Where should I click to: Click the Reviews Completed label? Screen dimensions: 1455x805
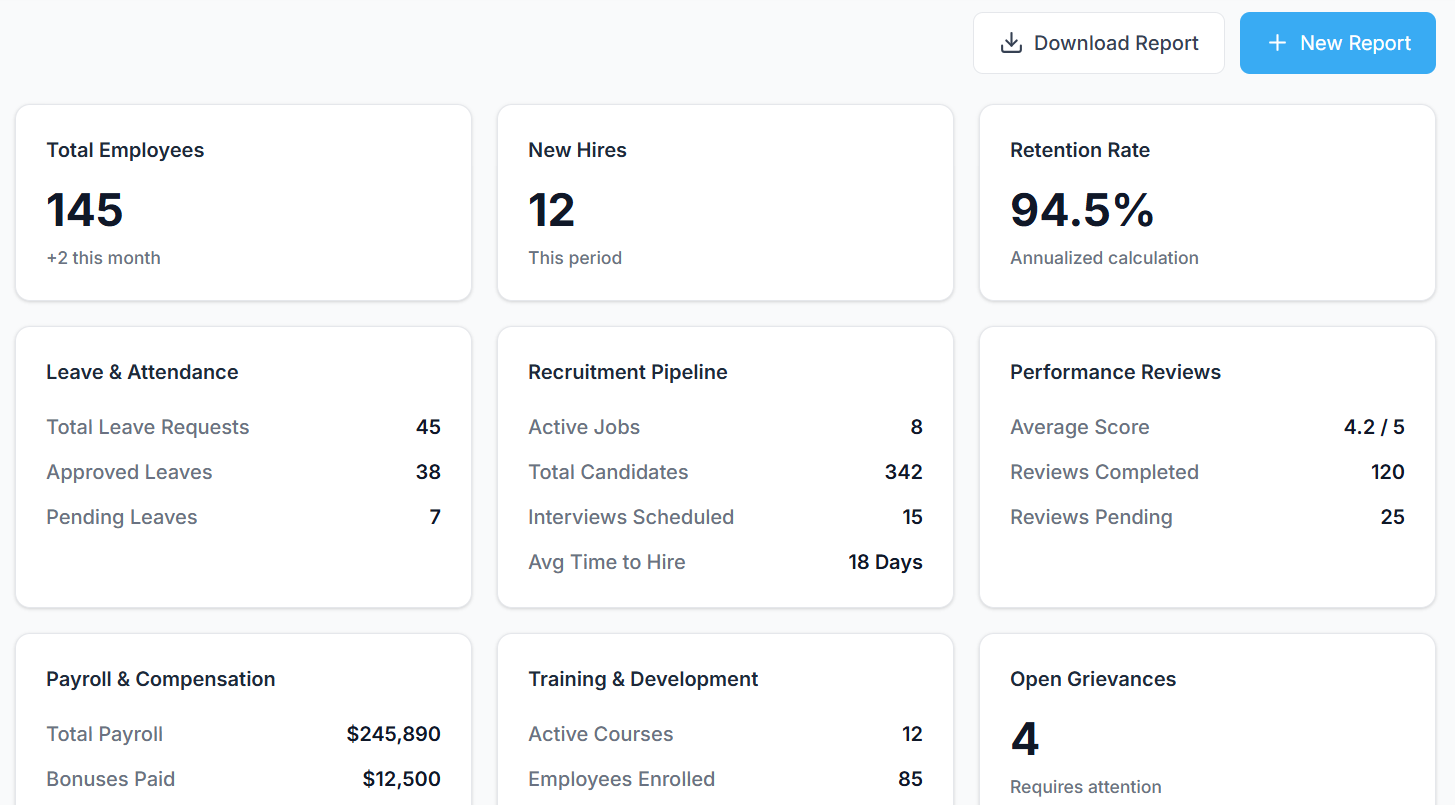pyautogui.click(x=1104, y=472)
